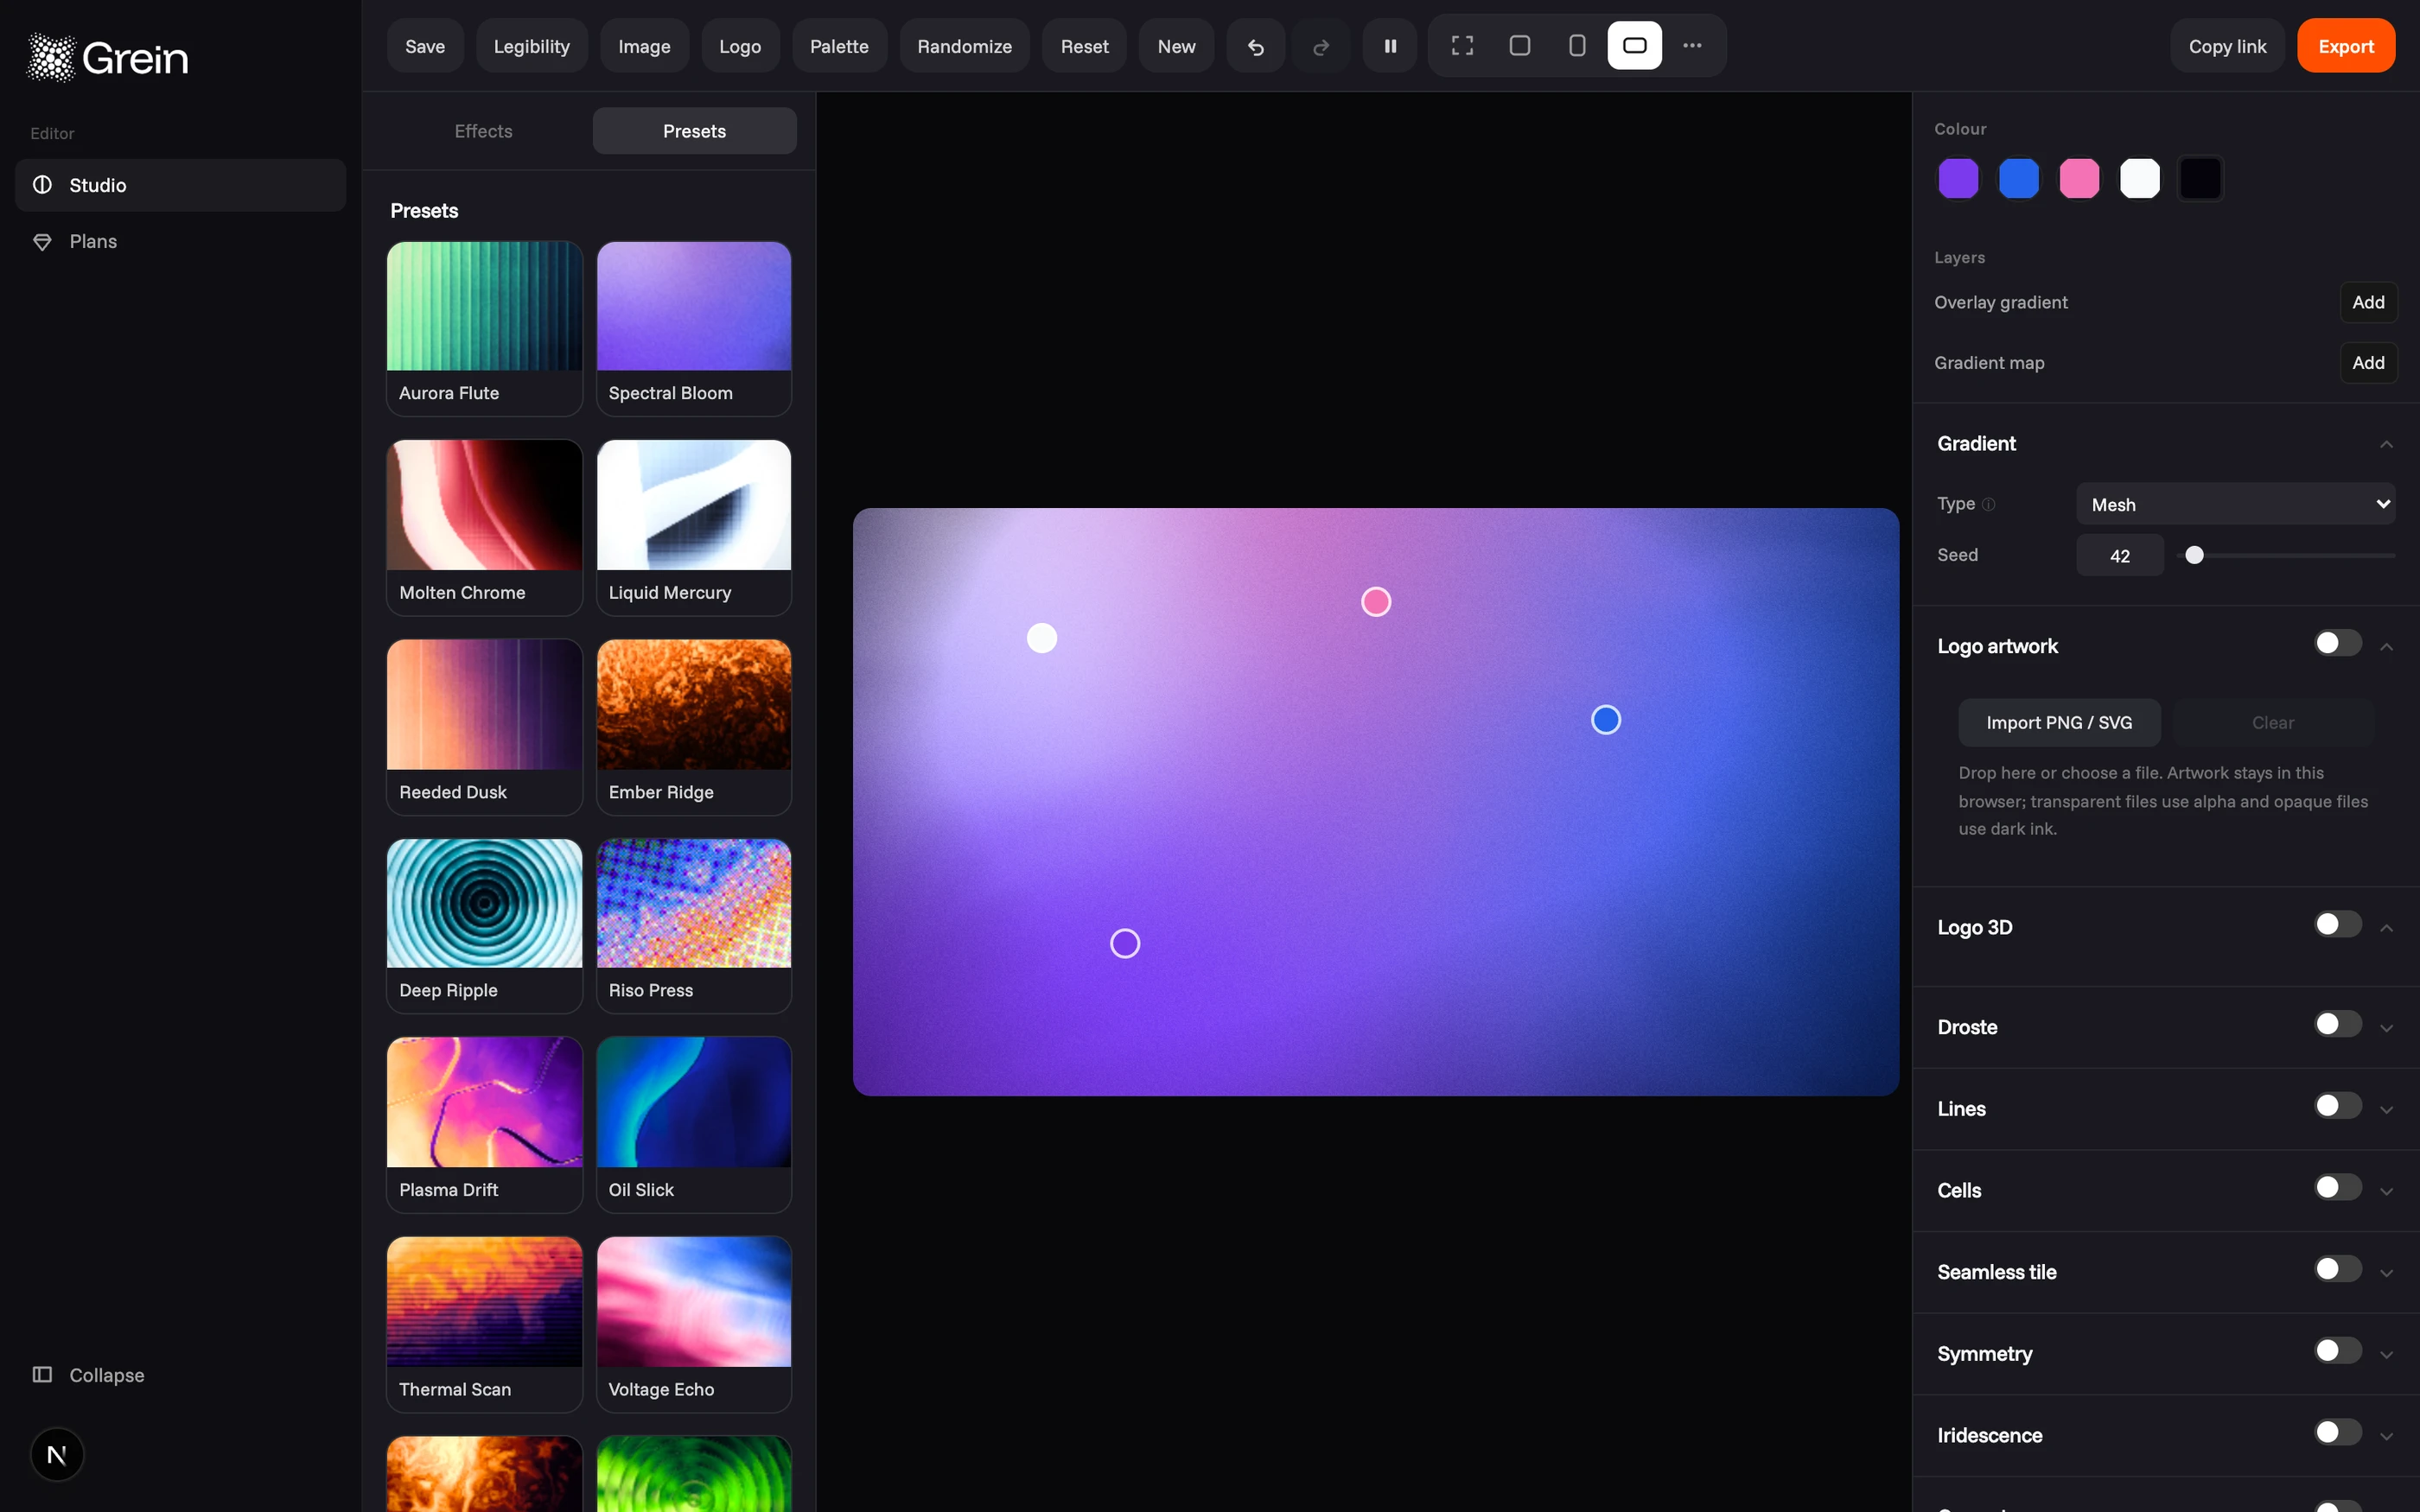Pick the white colour swatch

tap(2140, 179)
